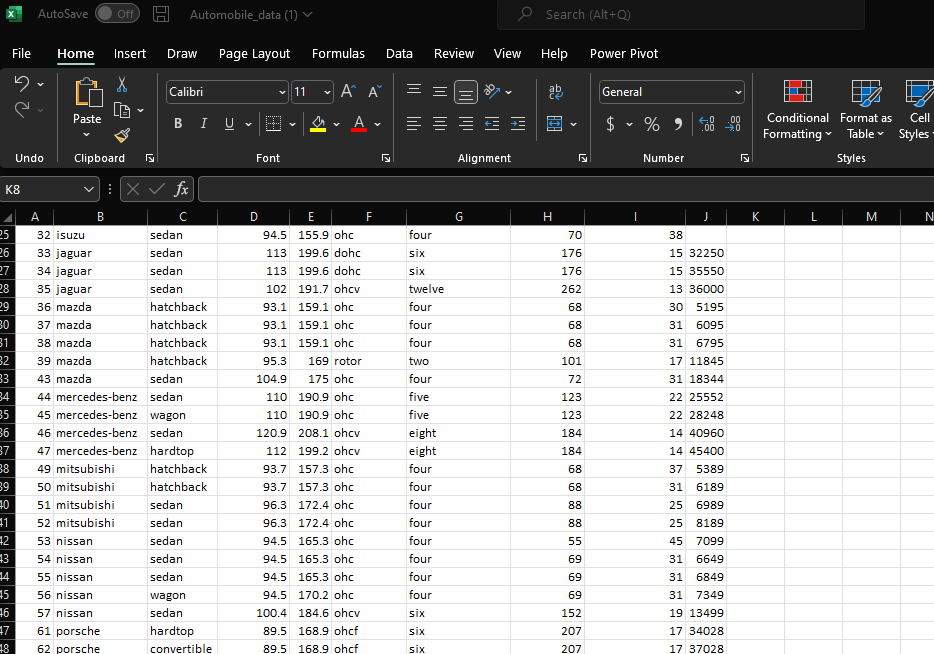The image size is (934, 654).
Task: Enable Wrap Text
Action: (556, 91)
